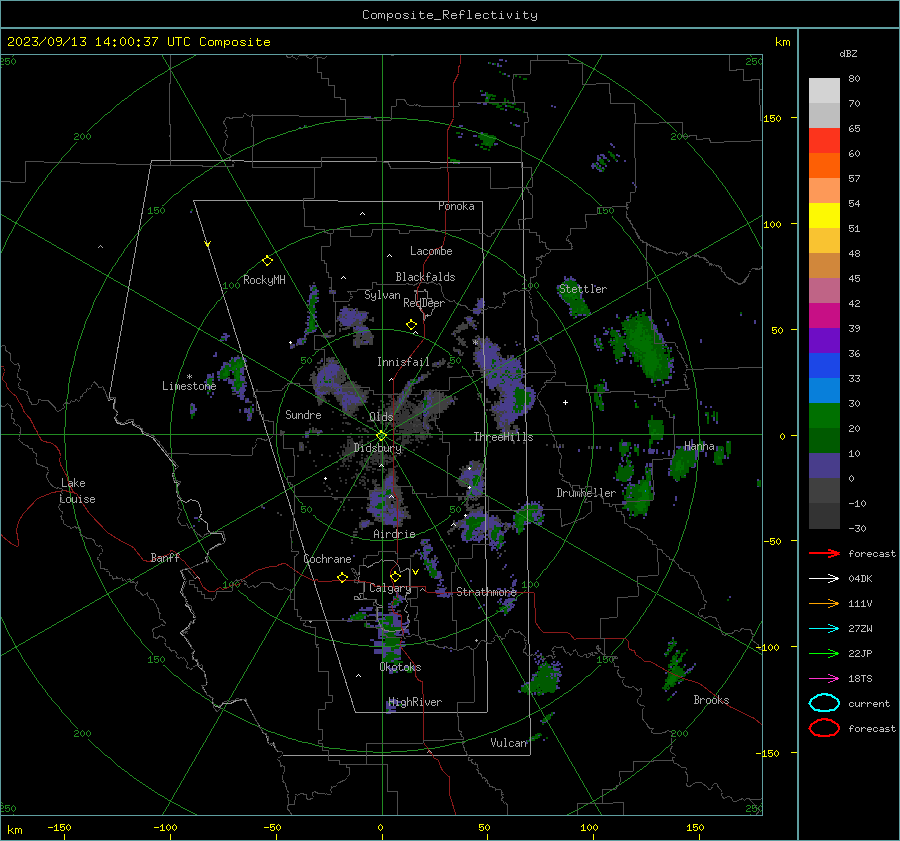The width and height of the screenshot is (900, 841).
Task: Click the -150 tick on bottom axis
Action: [59, 828]
